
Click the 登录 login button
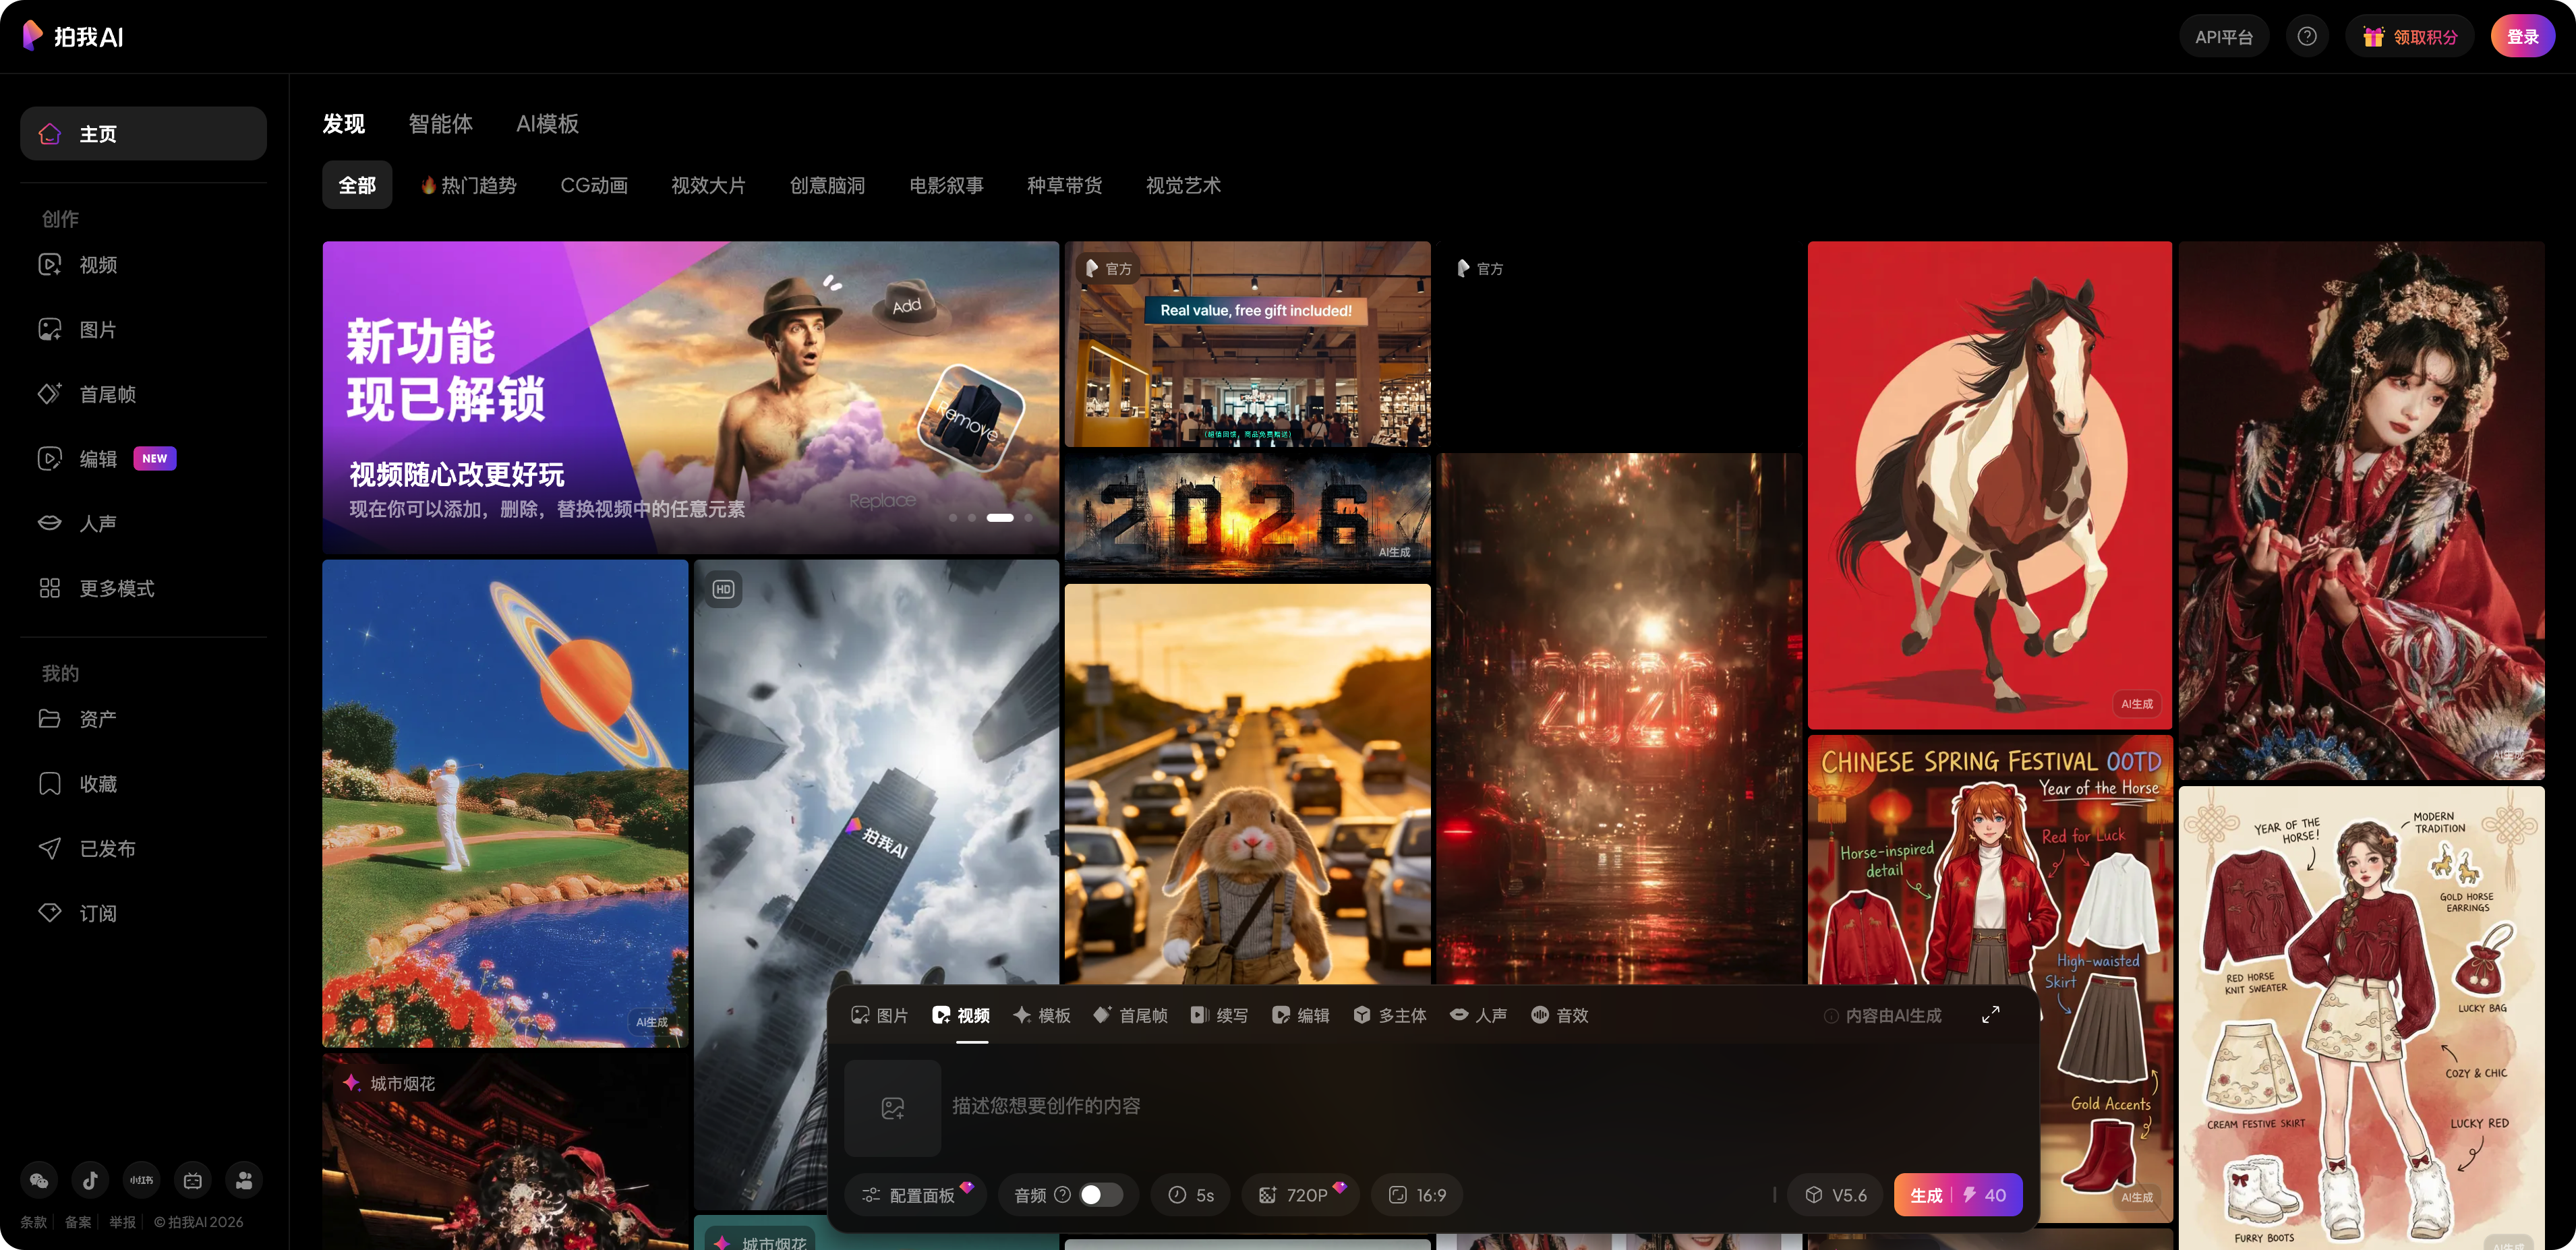click(2522, 37)
